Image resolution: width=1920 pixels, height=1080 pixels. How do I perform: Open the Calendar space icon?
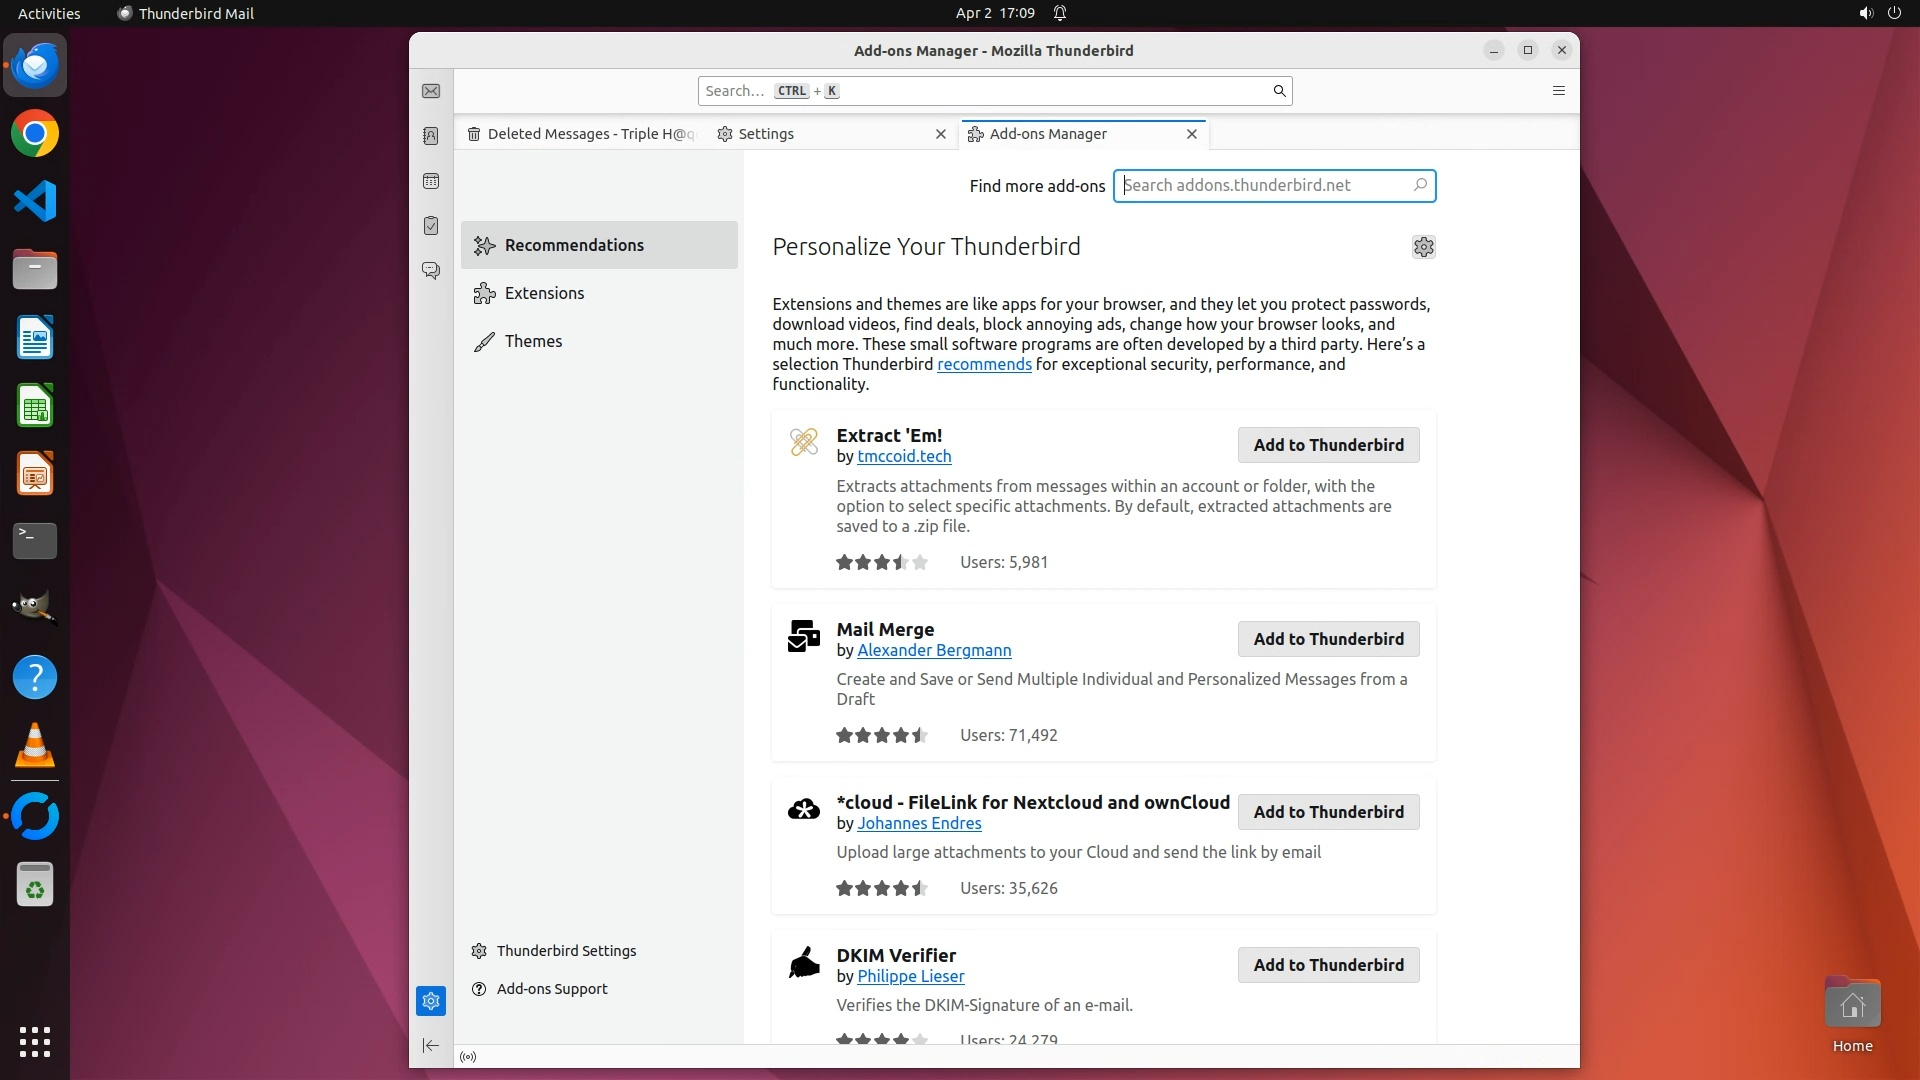point(431,181)
